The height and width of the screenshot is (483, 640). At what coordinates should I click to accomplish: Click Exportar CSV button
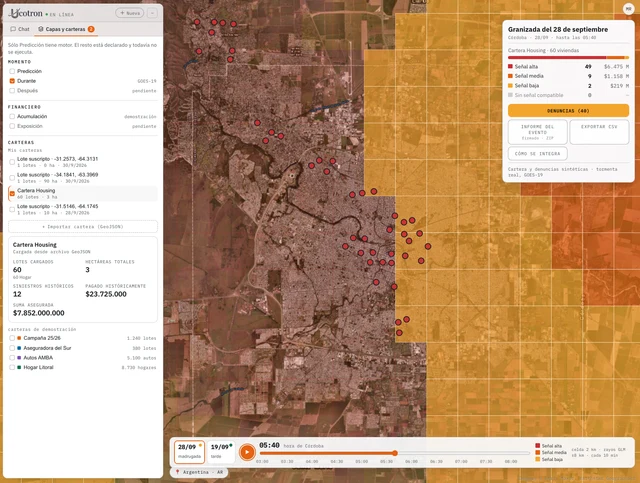pyautogui.click(x=599, y=132)
